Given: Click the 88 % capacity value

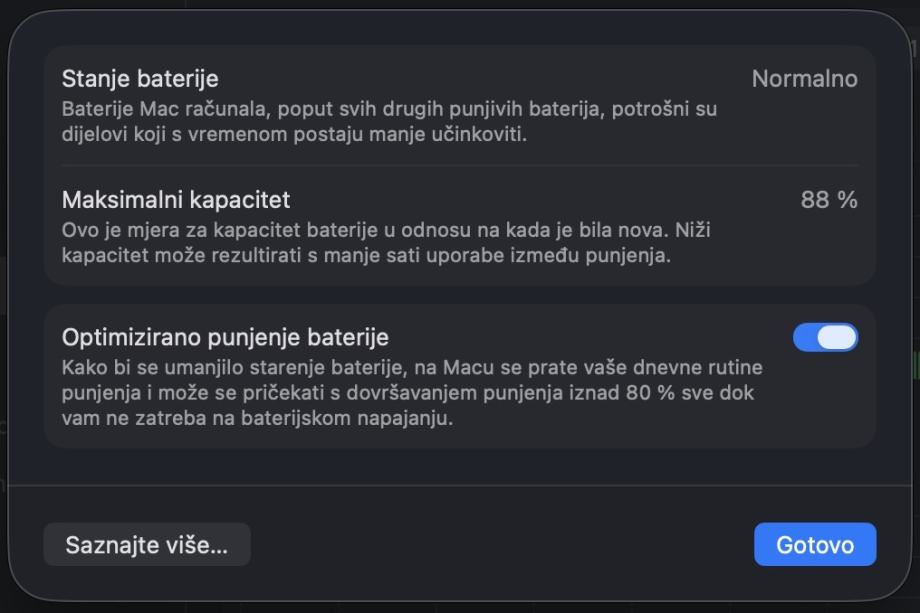Looking at the screenshot, I should coord(828,200).
